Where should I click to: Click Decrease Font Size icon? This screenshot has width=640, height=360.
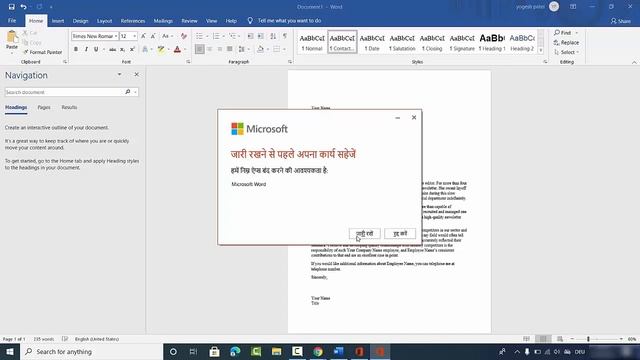click(x=153, y=36)
